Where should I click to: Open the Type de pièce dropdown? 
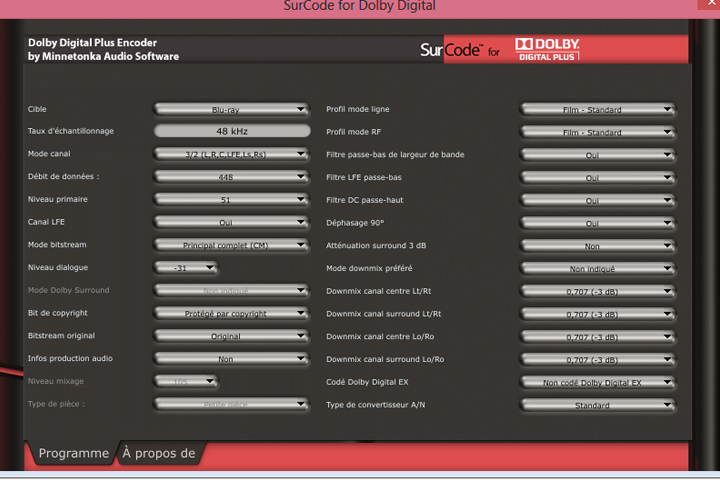[232, 404]
